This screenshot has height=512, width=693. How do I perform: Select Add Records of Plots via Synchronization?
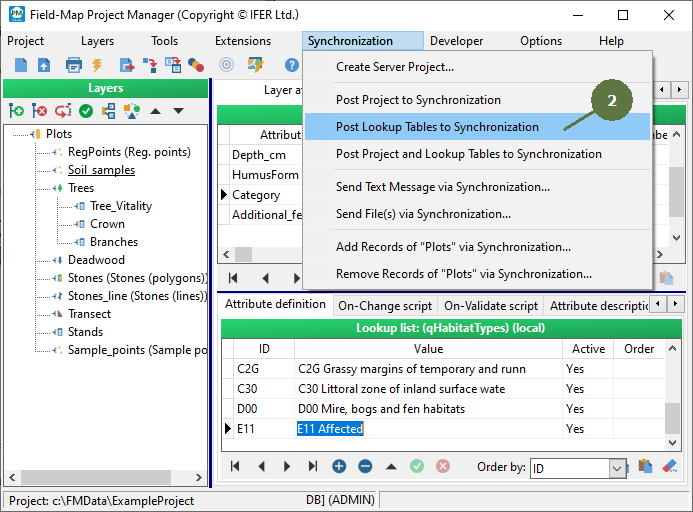[477, 247]
